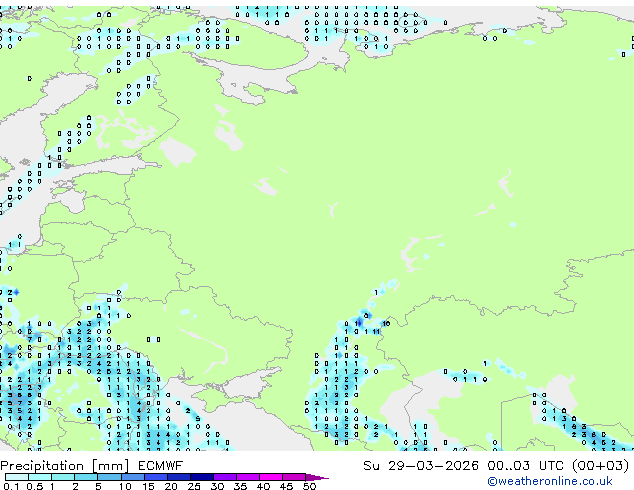634x490 pixels.
Task: Click the legend value "25"
Action: pyautogui.click(x=194, y=486)
